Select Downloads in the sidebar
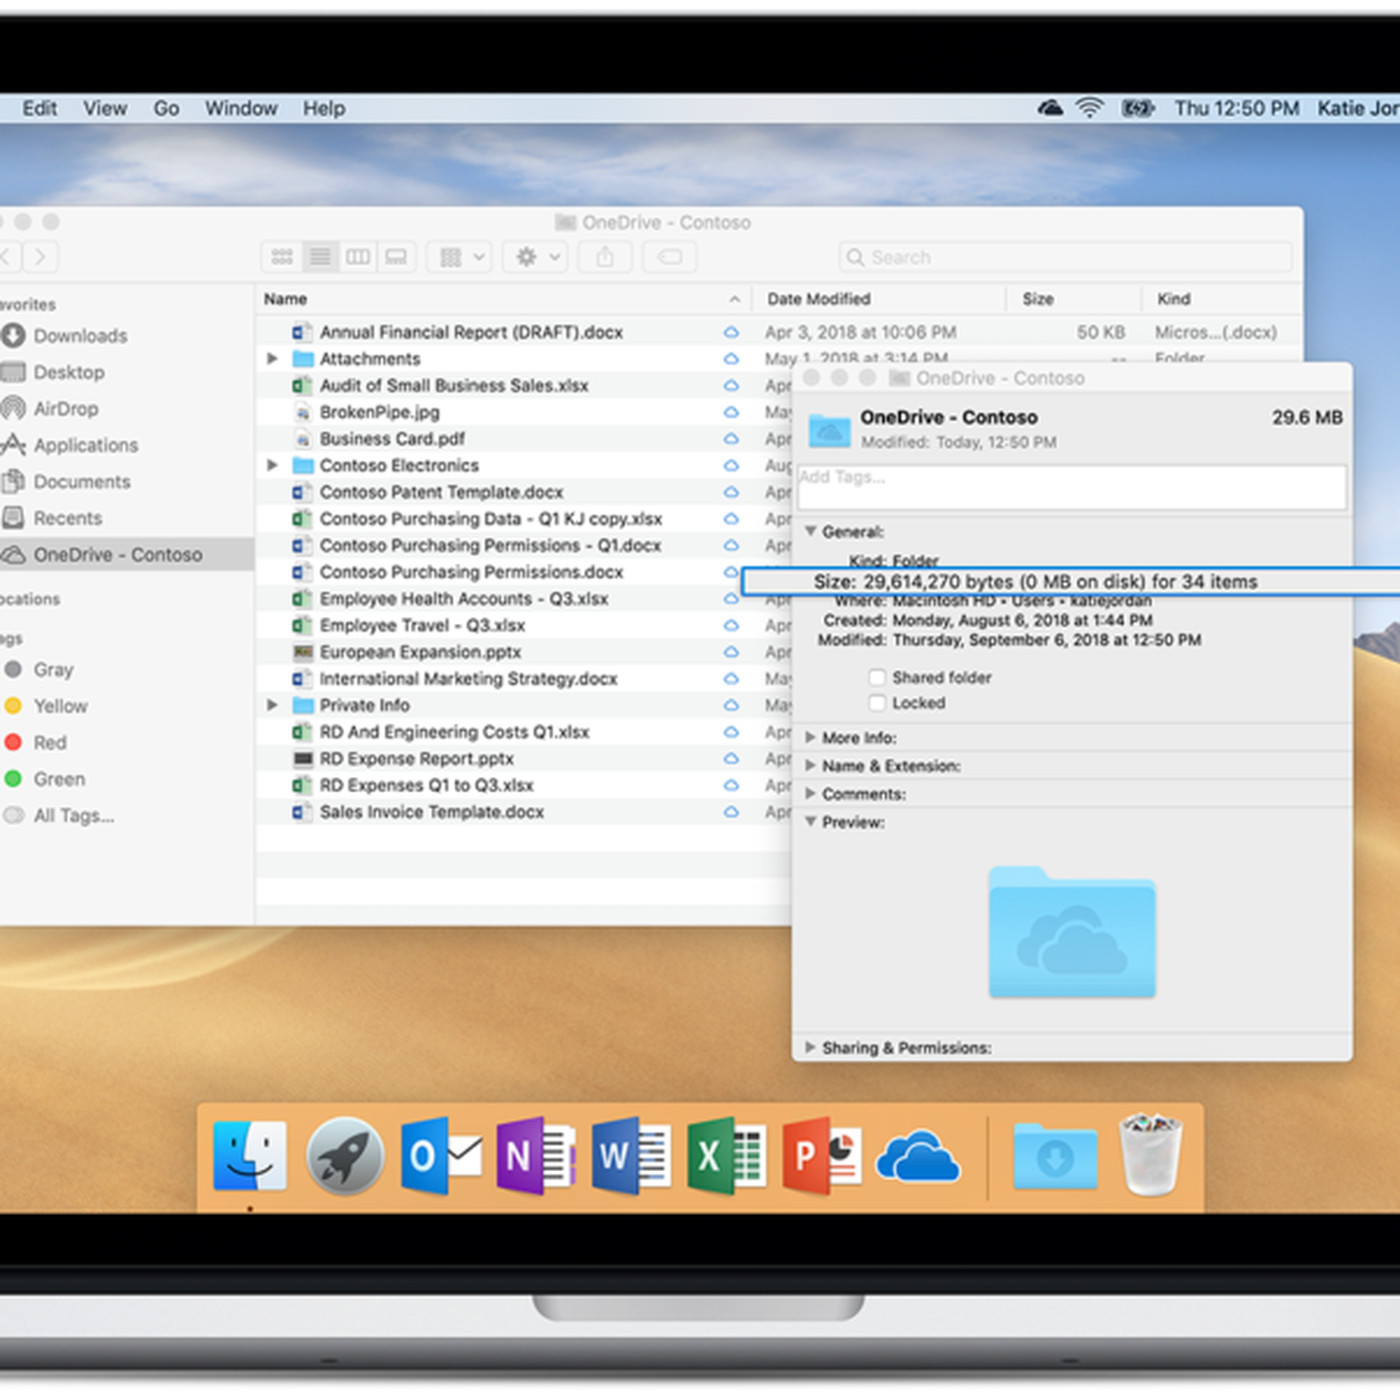This screenshot has width=1400, height=1400. tap(80, 335)
